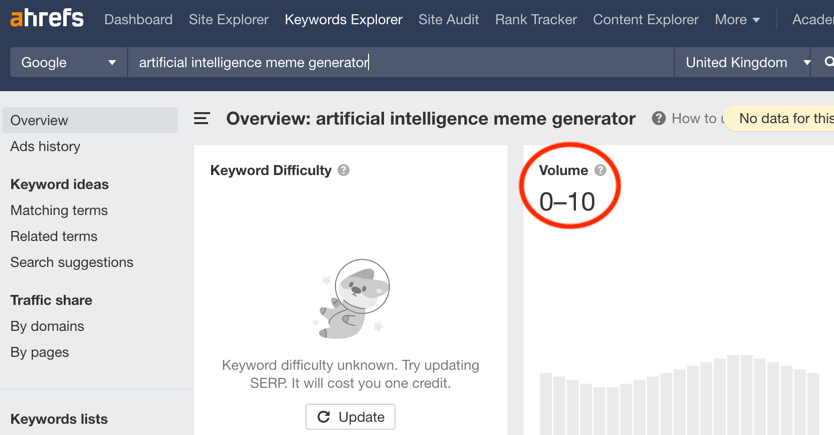The height and width of the screenshot is (435, 834).
Task: Click the Ahrefs logo
Action: [46, 19]
